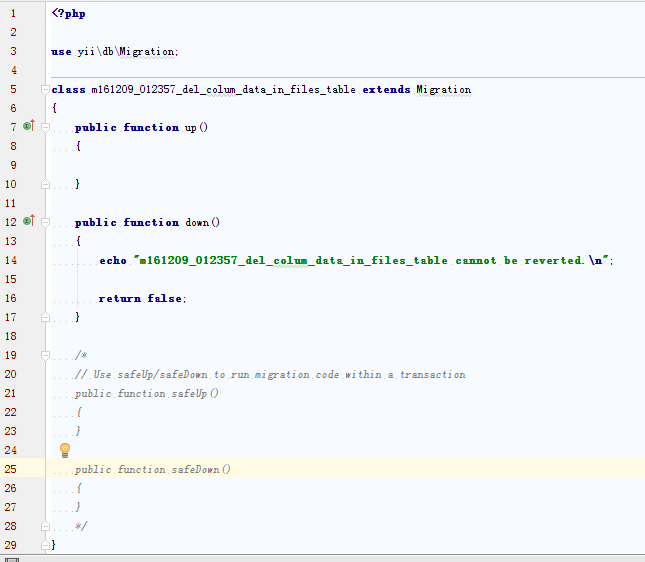645x562 pixels.
Task: Click the override gutter icon beside function down()
Action: 28,221
